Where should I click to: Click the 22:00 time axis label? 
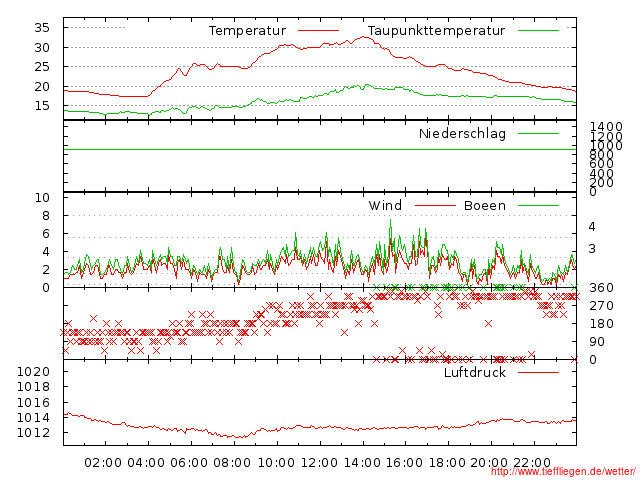tap(532, 463)
